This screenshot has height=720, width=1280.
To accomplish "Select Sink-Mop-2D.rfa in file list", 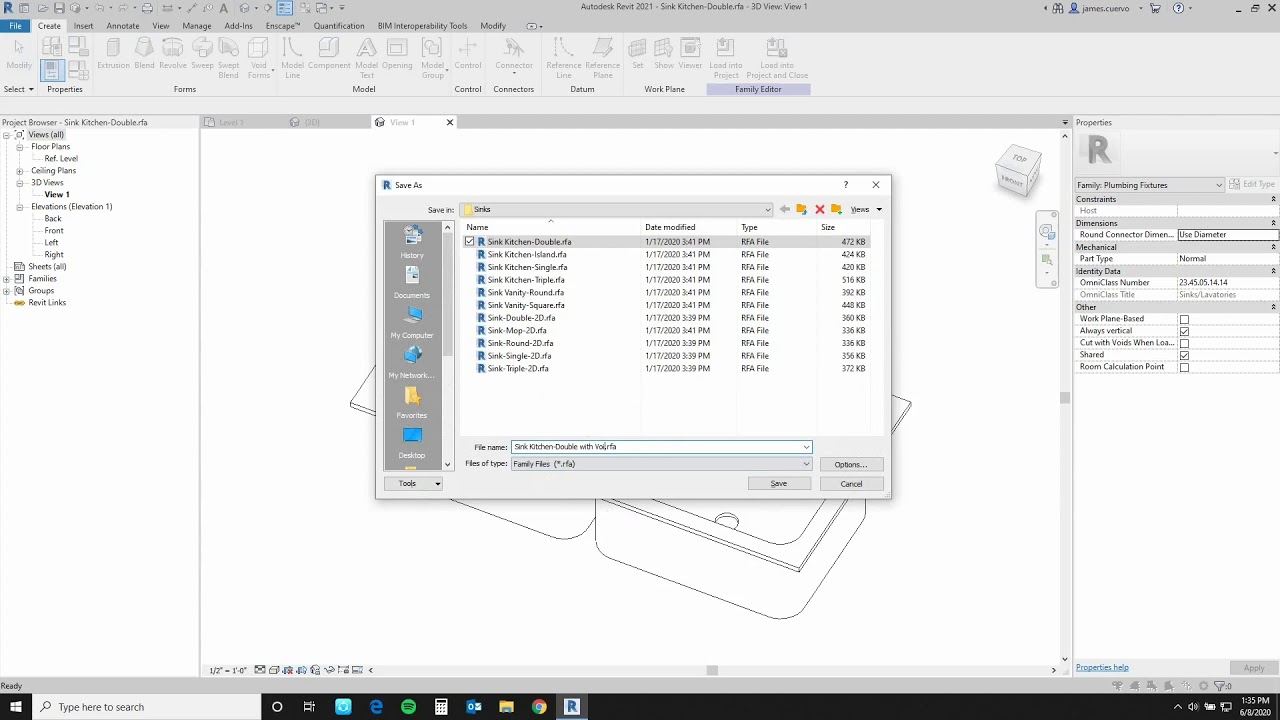I will [x=517, y=331].
